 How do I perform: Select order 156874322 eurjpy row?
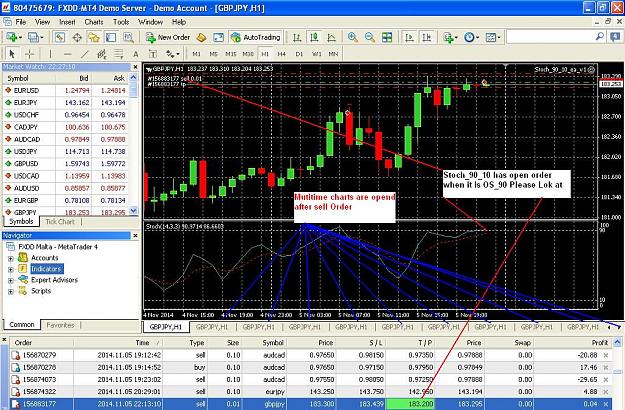[x=311, y=392]
